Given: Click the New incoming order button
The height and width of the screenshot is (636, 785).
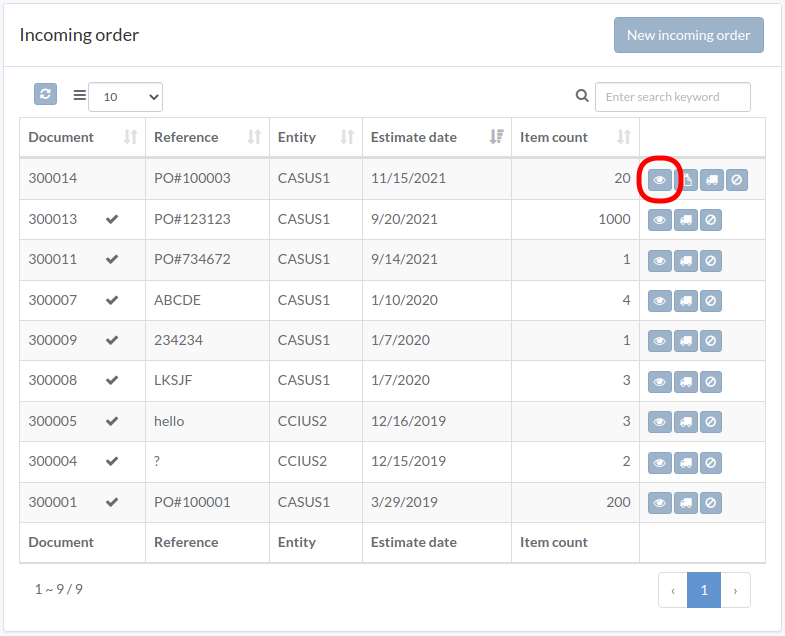Looking at the screenshot, I should tap(689, 35).
